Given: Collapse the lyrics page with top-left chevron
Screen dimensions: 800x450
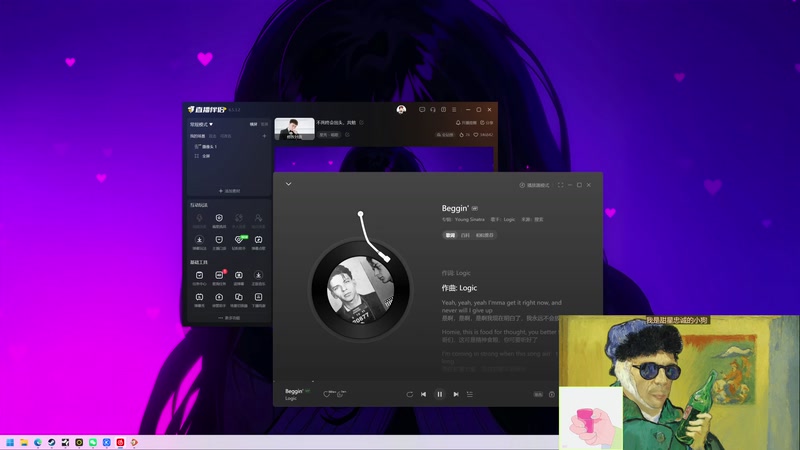Looking at the screenshot, I should pos(288,184).
